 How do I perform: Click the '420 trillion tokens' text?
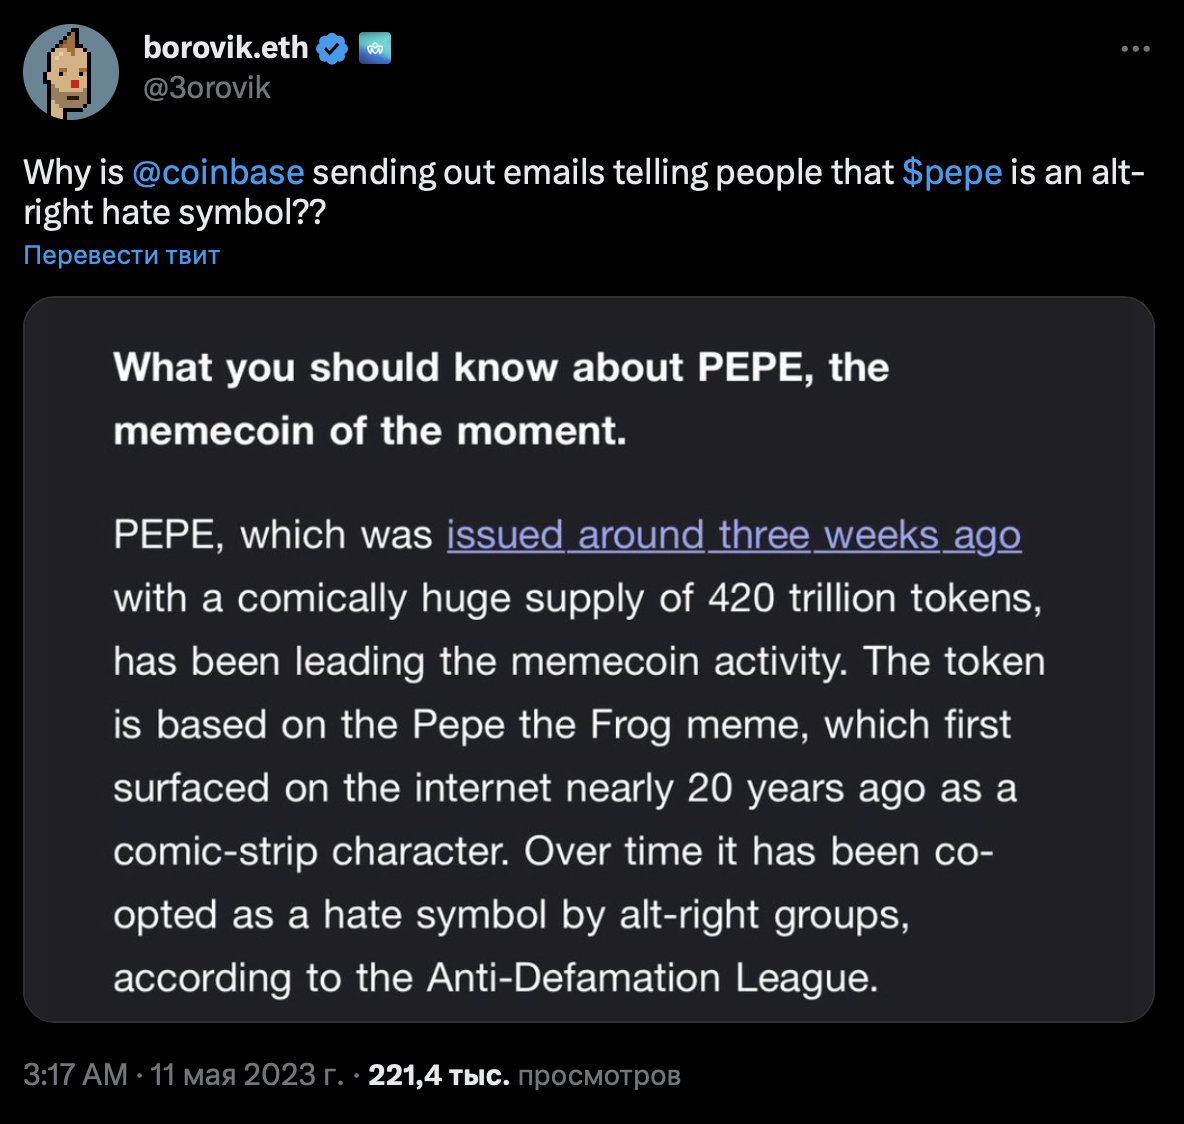click(x=874, y=598)
